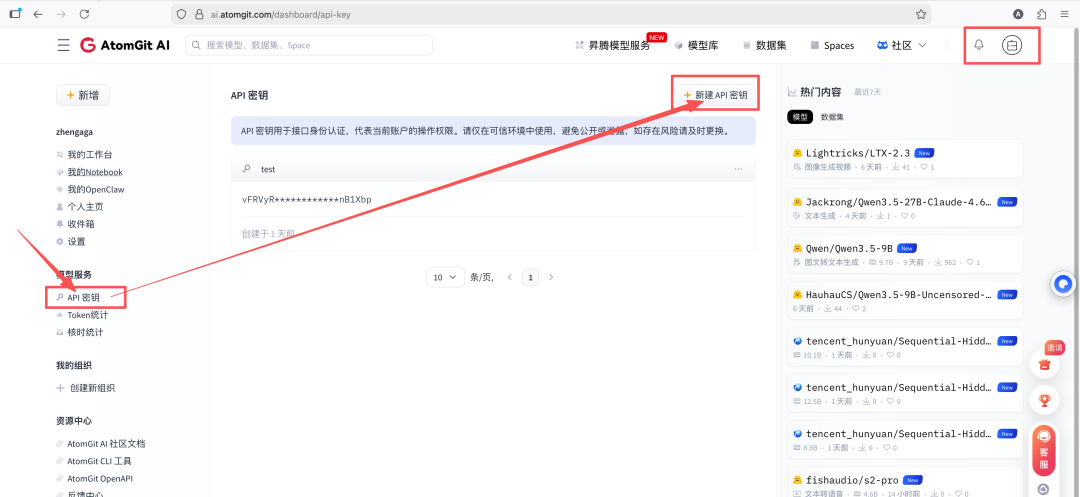Open 模型库 in top navigation
Image resolution: width=1080 pixels, height=497 pixels.
(x=696, y=45)
